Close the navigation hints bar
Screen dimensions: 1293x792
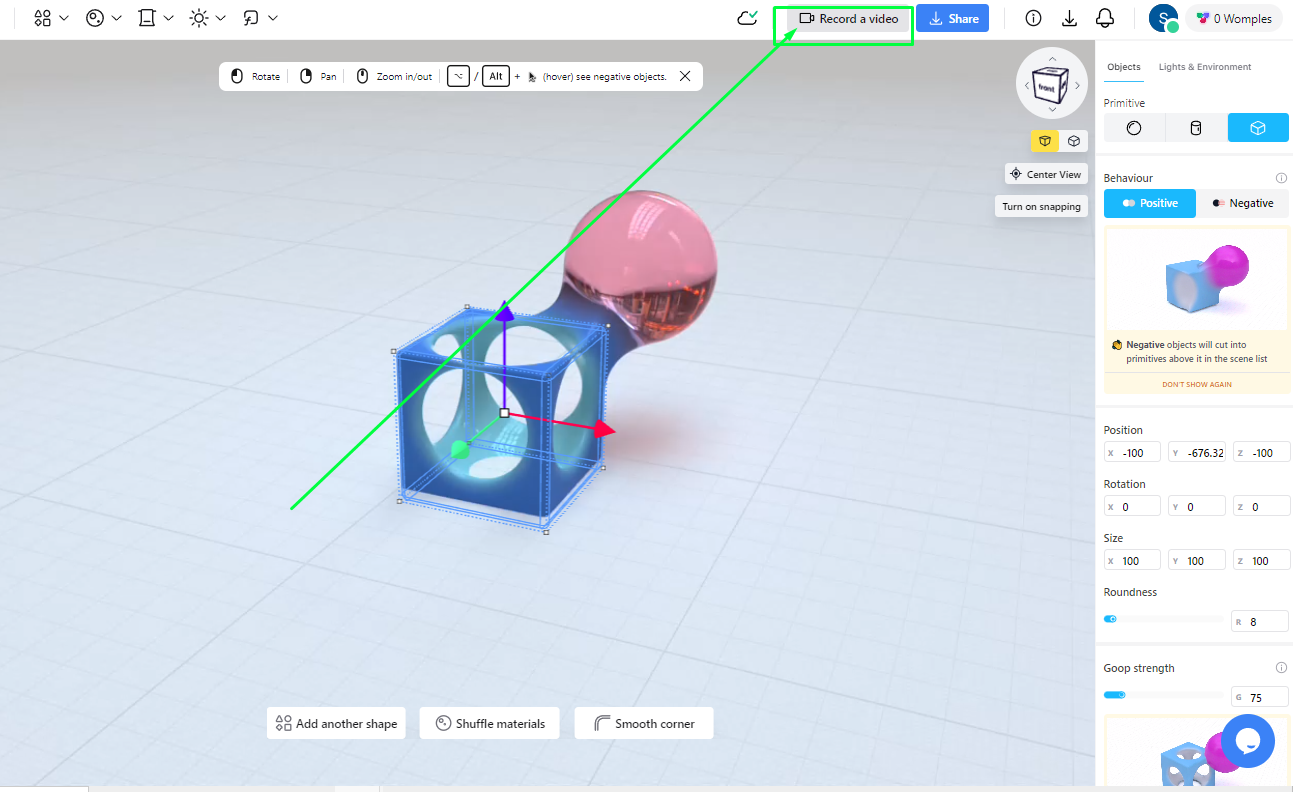pyautogui.click(x=685, y=76)
